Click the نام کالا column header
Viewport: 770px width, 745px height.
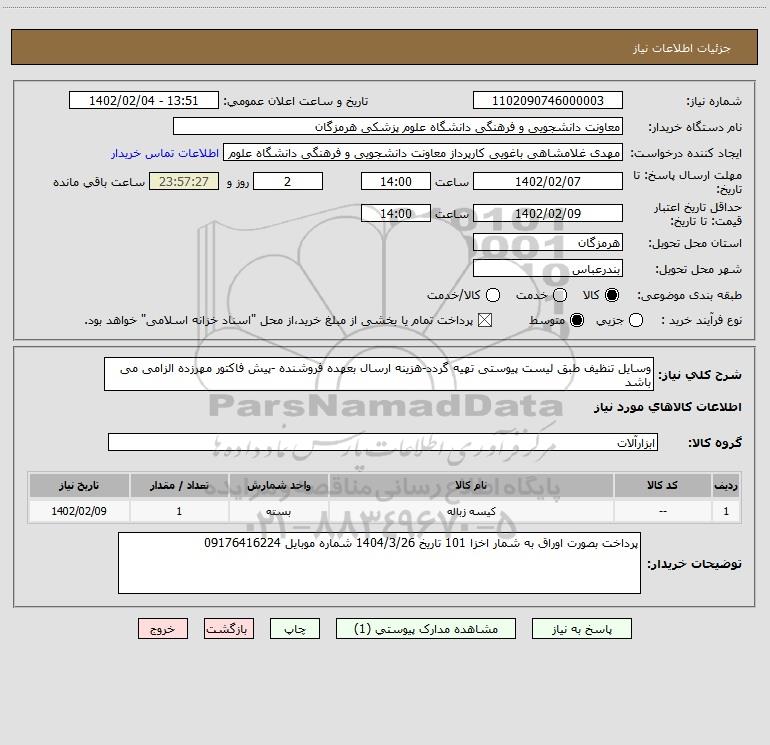click(x=471, y=485)
